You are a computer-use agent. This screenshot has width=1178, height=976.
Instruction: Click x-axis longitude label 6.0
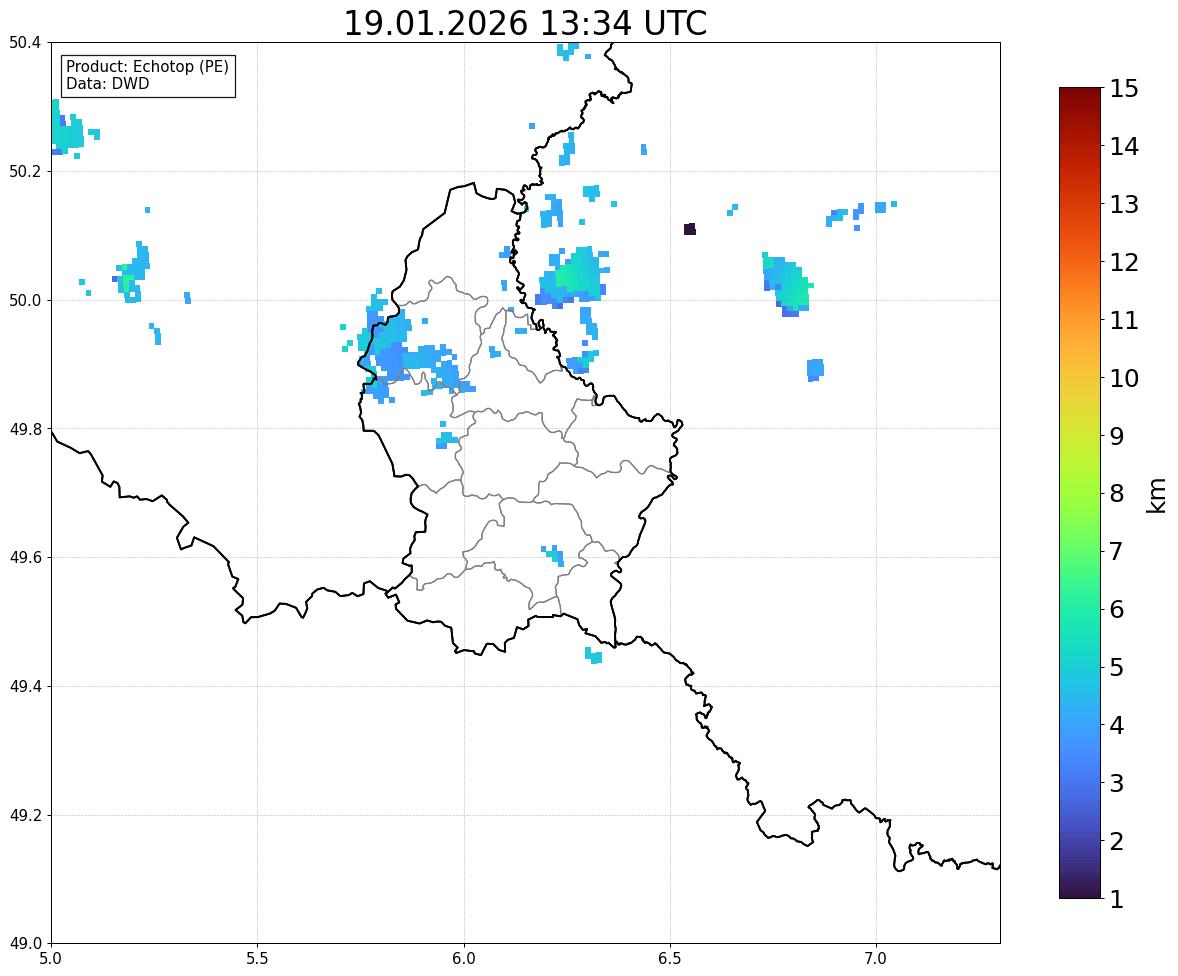pyautogui.click(x=464, y=959)
